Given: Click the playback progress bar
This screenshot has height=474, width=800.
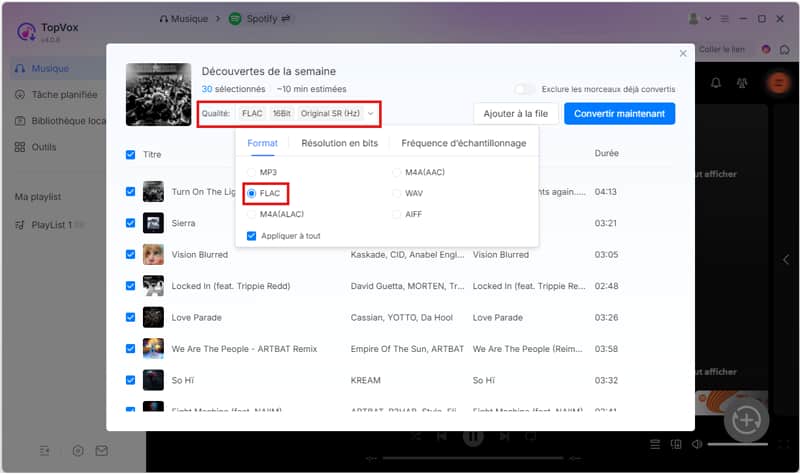Looking at the screenshot, I should [x=473, y=458].
